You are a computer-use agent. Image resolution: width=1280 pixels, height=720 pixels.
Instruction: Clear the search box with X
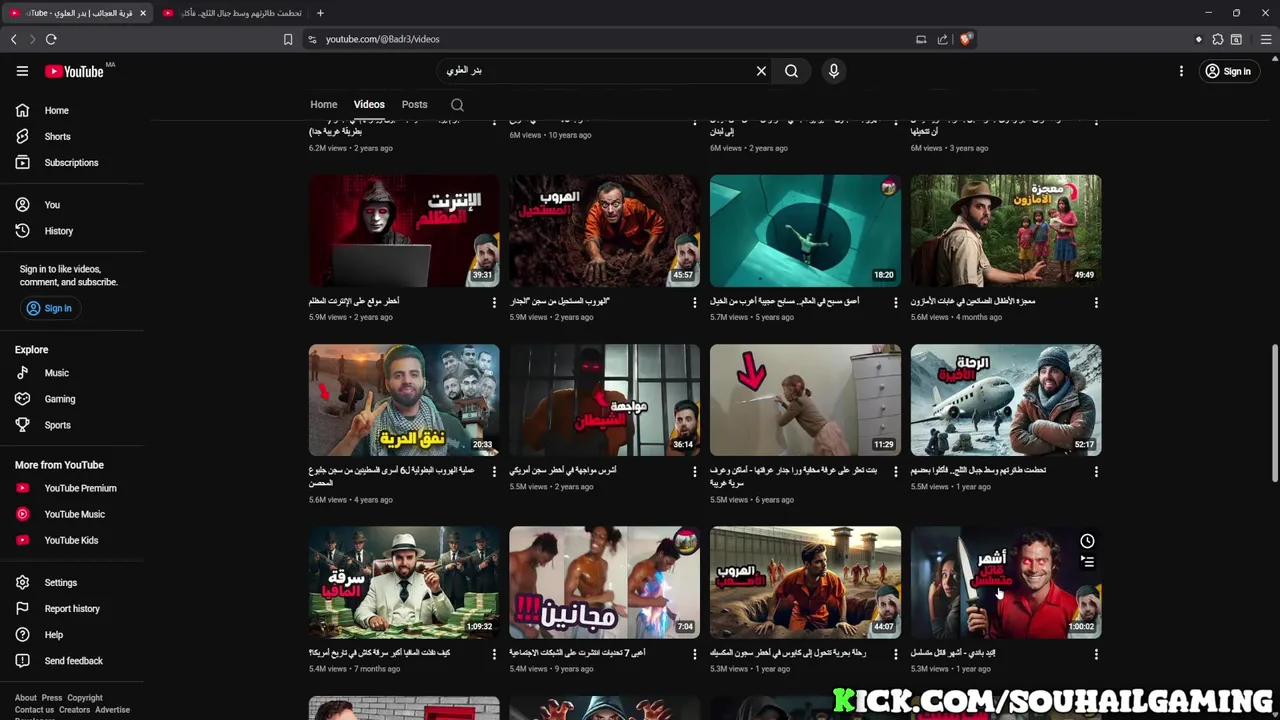[761, 71]
